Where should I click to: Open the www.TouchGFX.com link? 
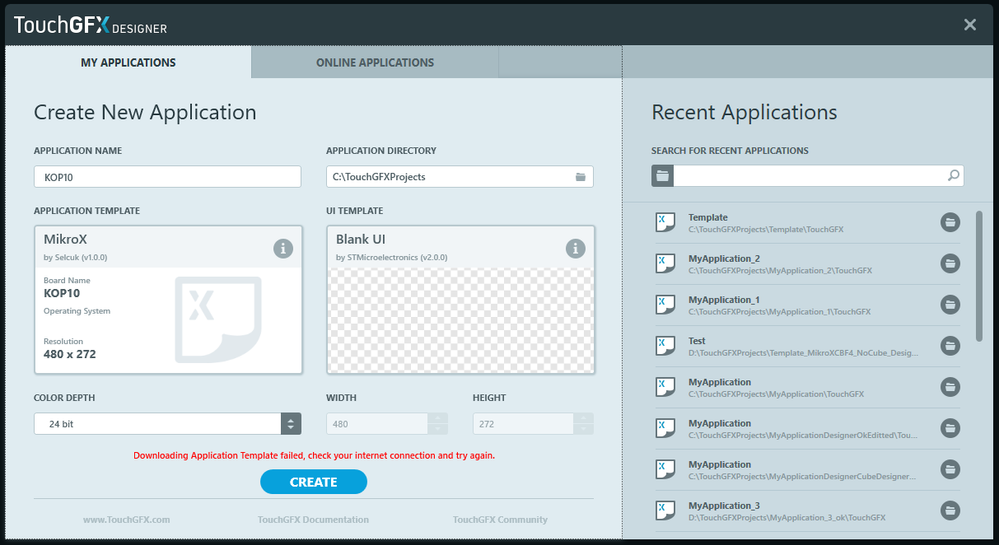pos(126,520)
